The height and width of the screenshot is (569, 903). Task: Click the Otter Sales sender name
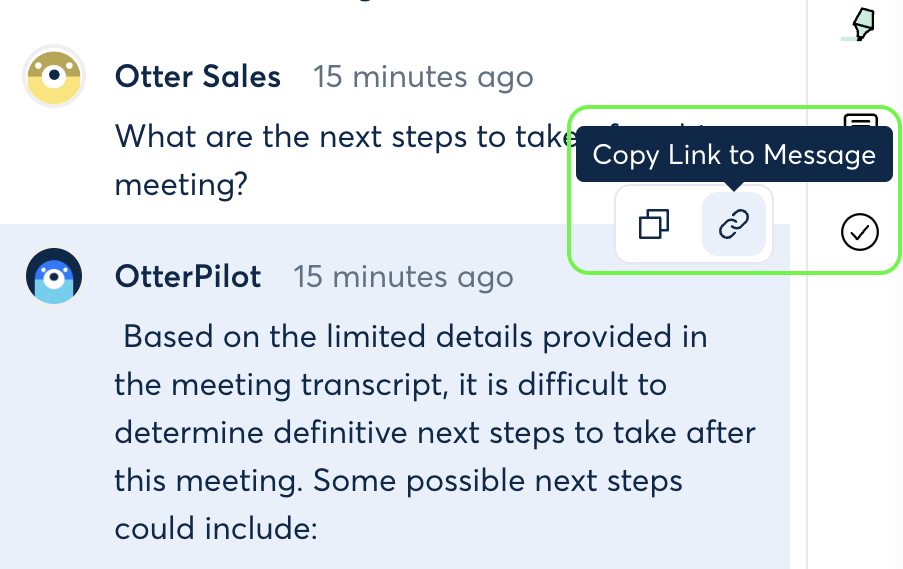click(198, 77)
